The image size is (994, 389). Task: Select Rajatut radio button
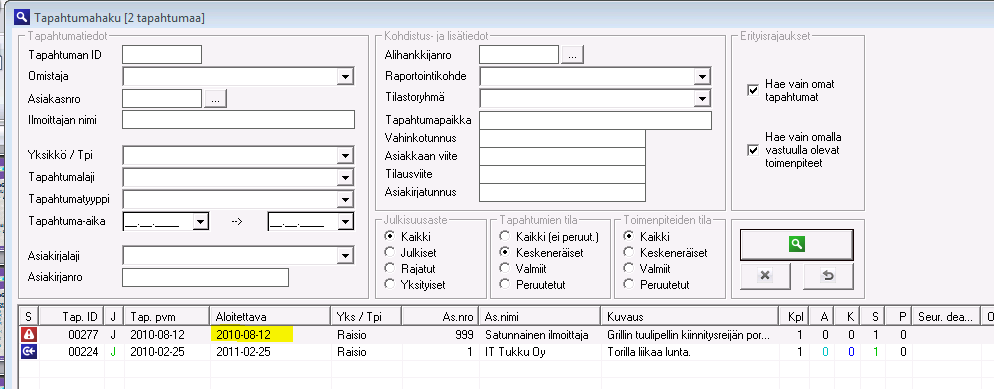[x=390, y=268]
